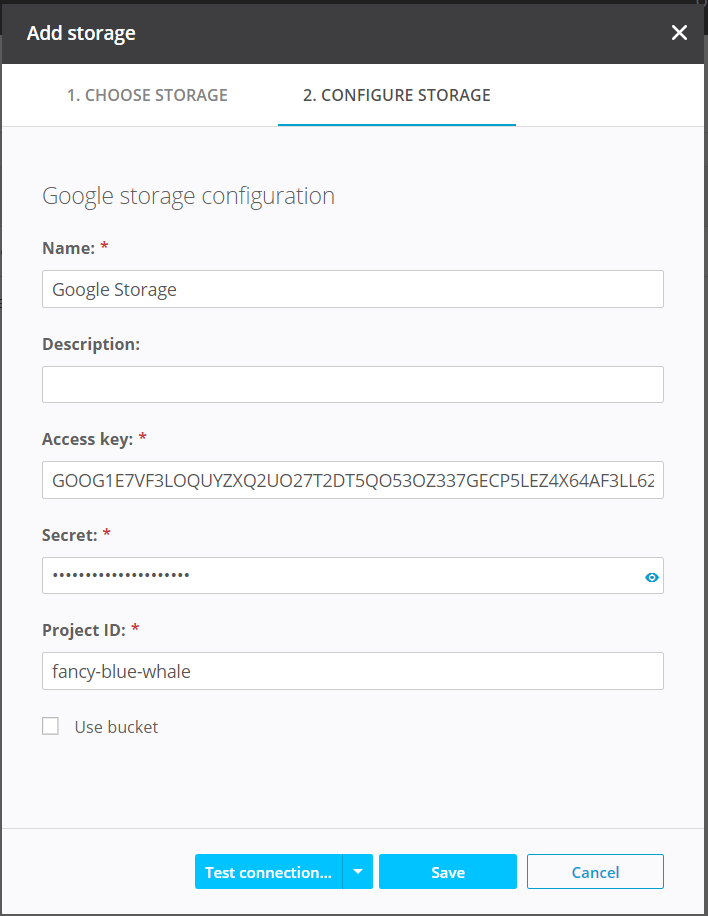Select the Project ID field with fancy-blue-whale
Image resolution: width=708 pixels, height=916 pixels.
click(352, 671)
